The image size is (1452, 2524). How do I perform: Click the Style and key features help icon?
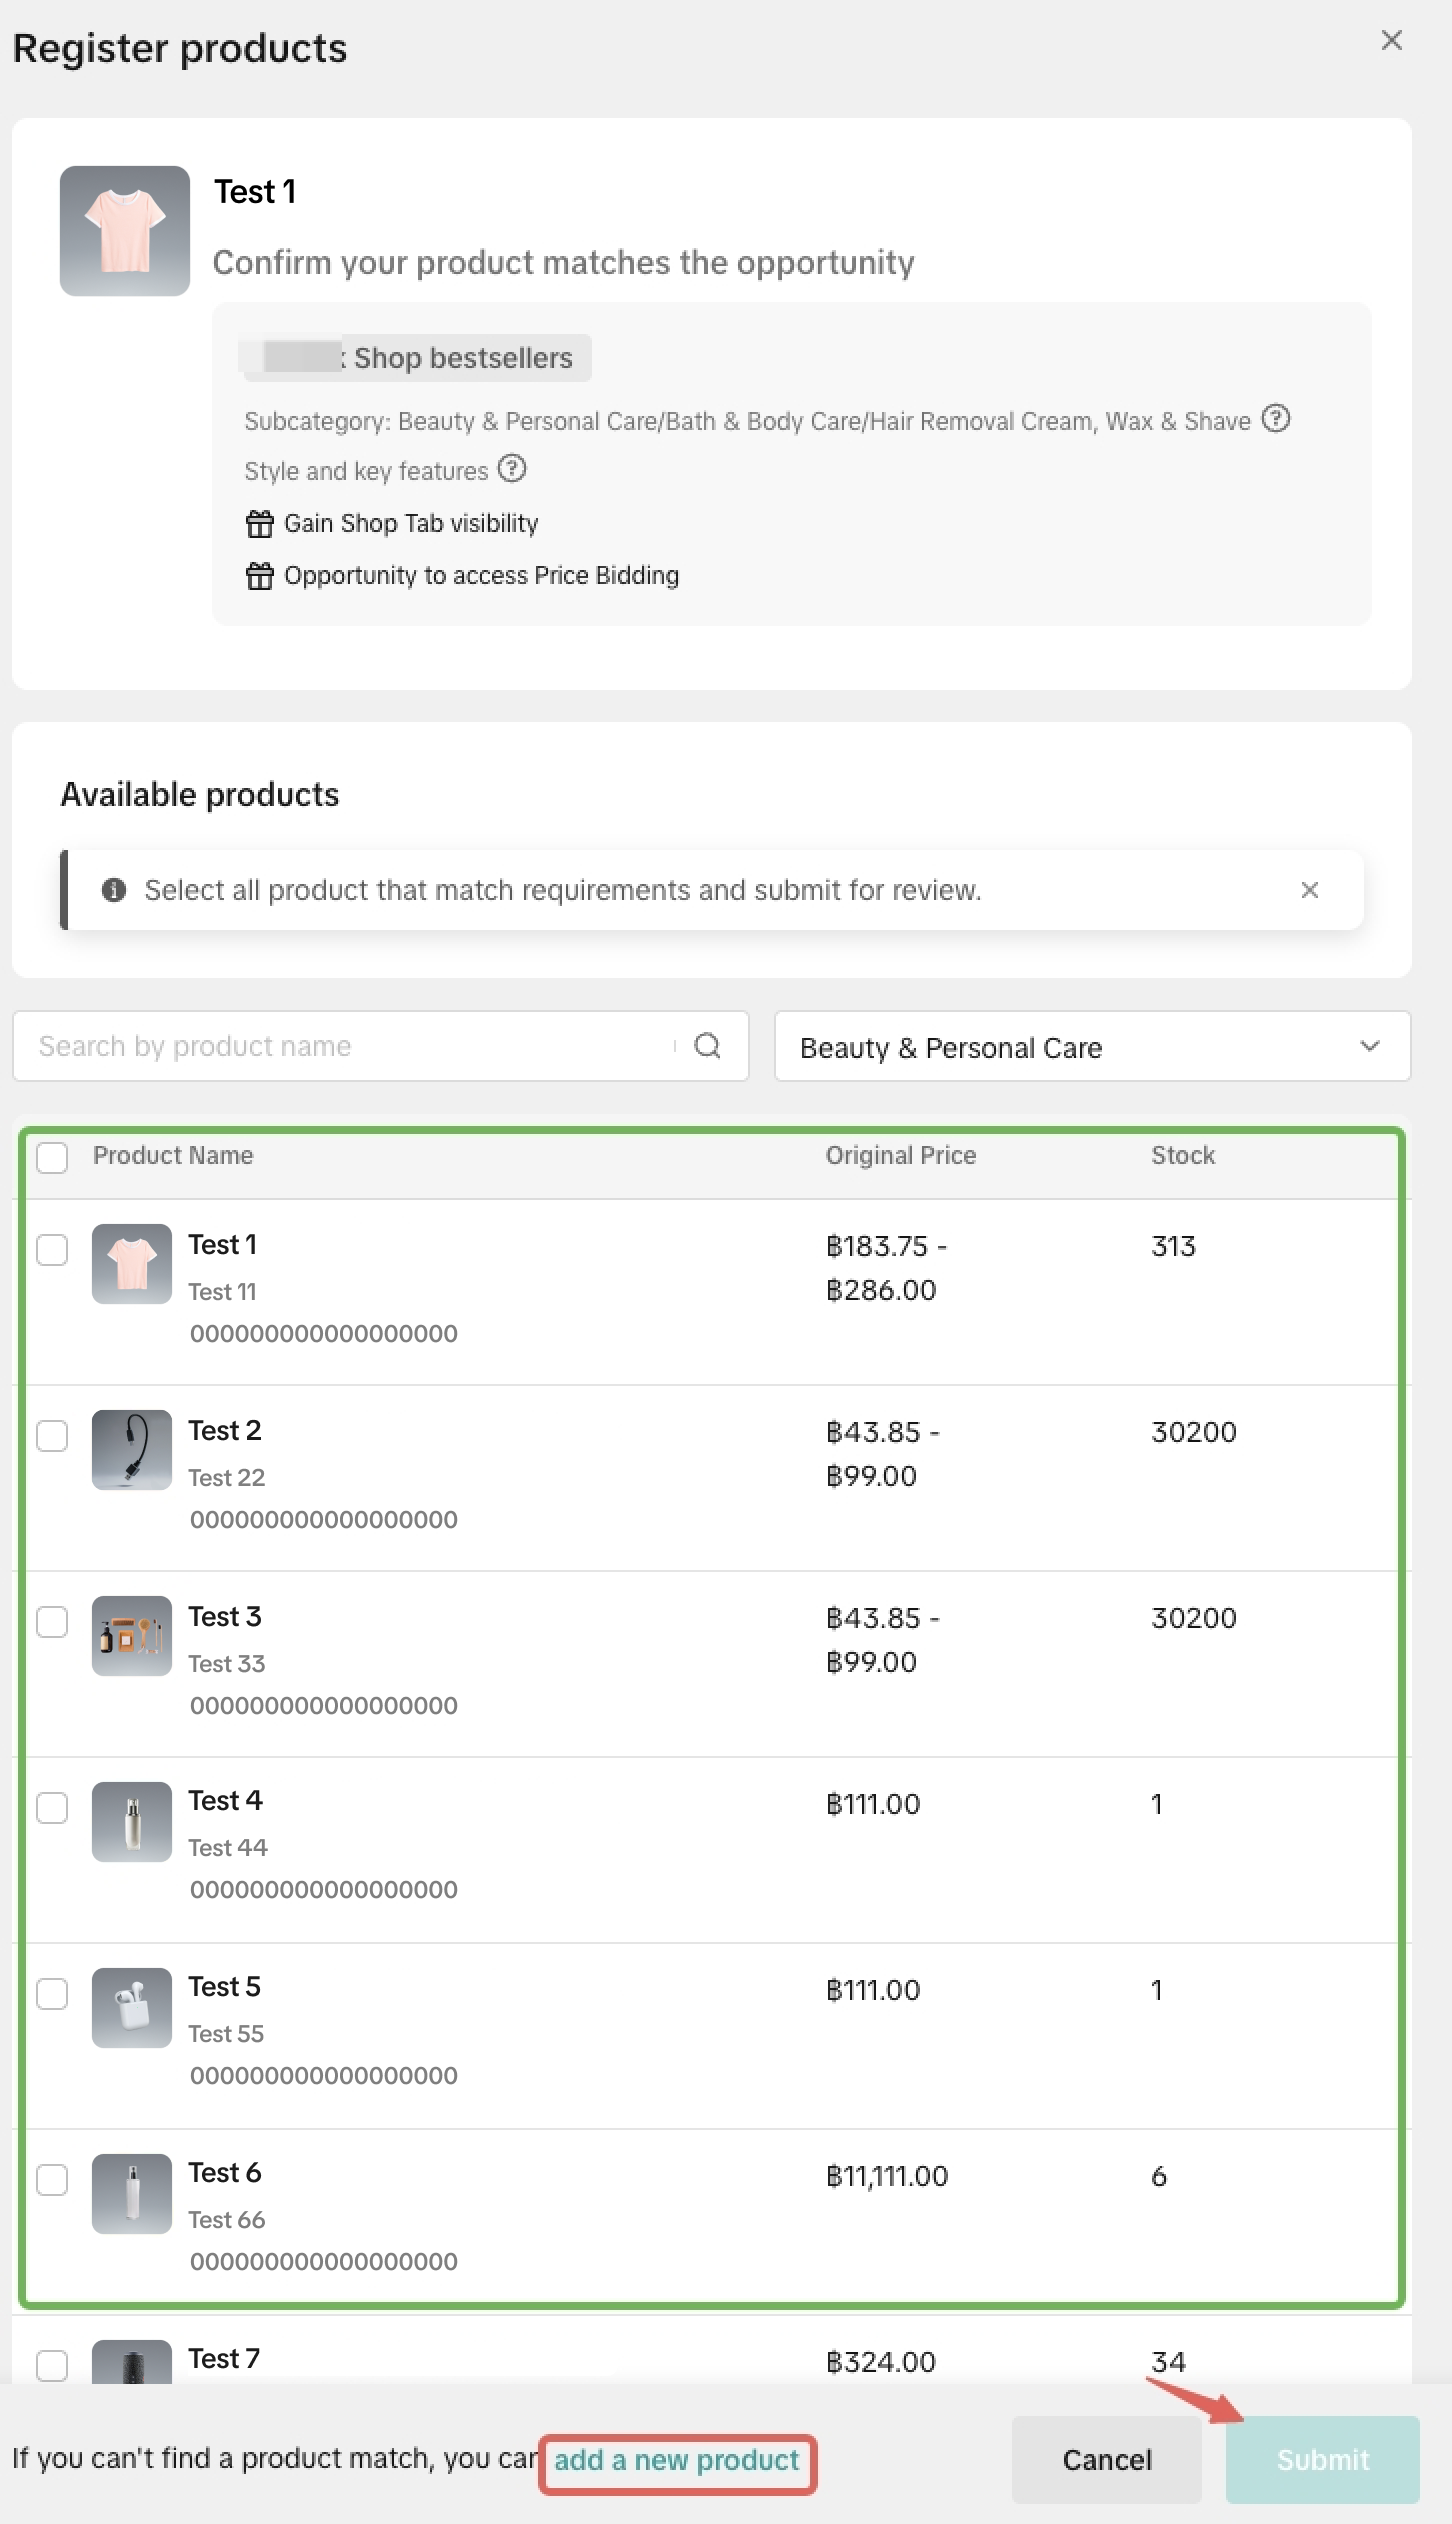[512, 469]
